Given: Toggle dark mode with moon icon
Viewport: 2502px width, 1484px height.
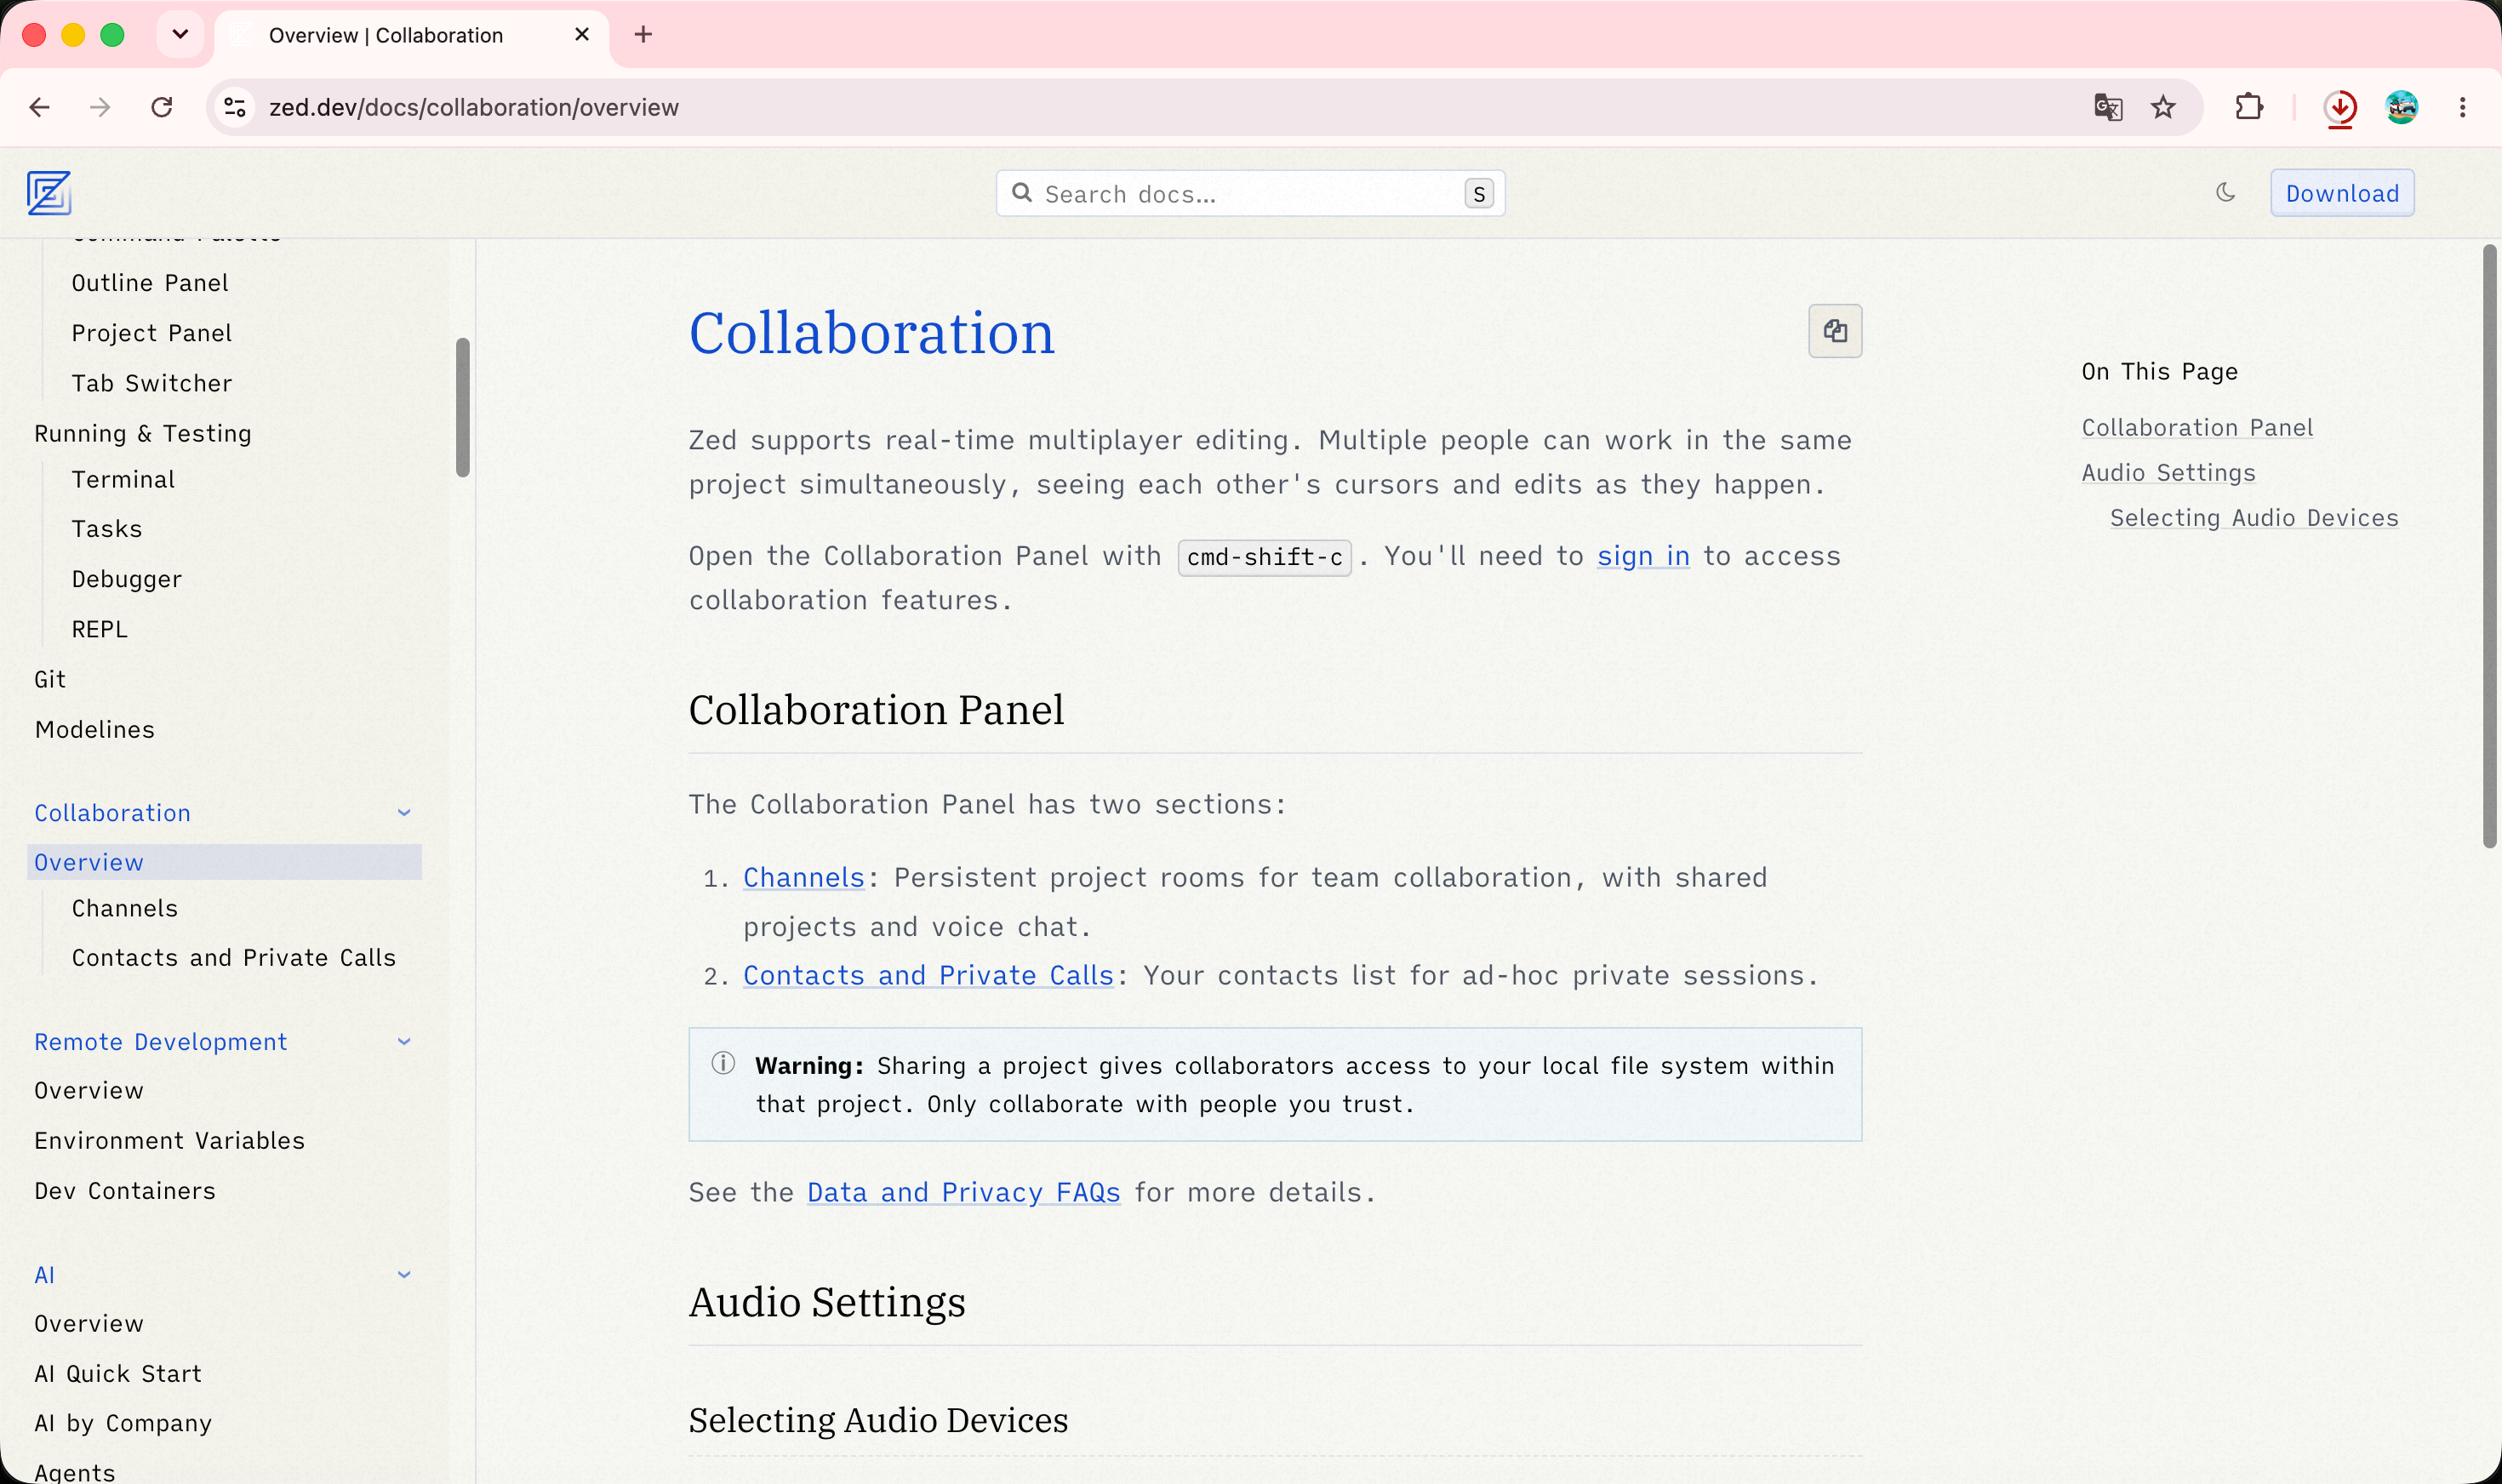Looking at the screenshot, I should tap(2225, 192).
